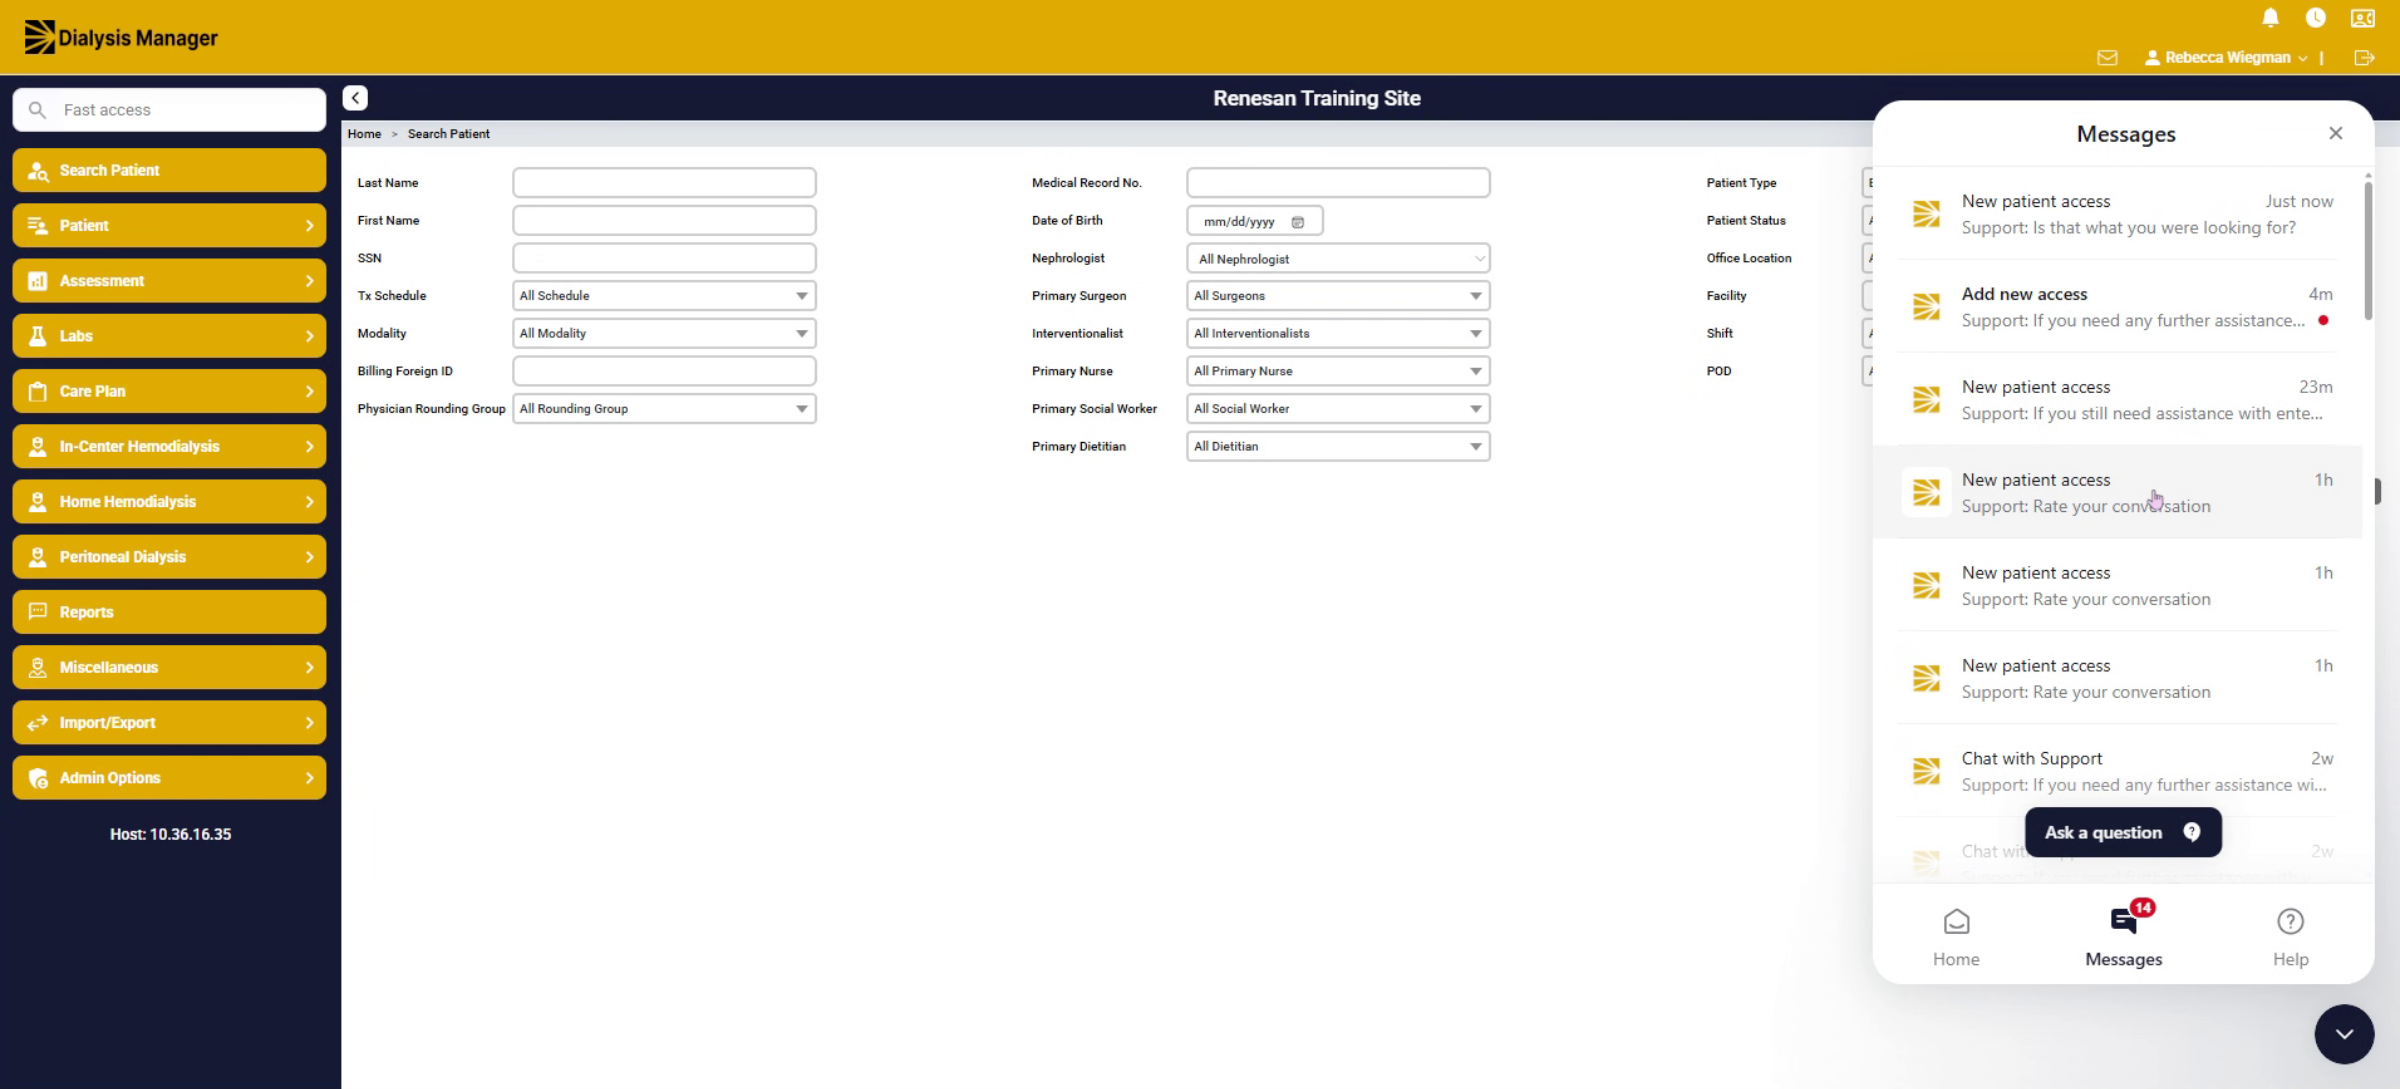Click the Billing Foreign ID field
Screen dimensions: 2400x1089
pyautogui.click(x=664, y=371)
